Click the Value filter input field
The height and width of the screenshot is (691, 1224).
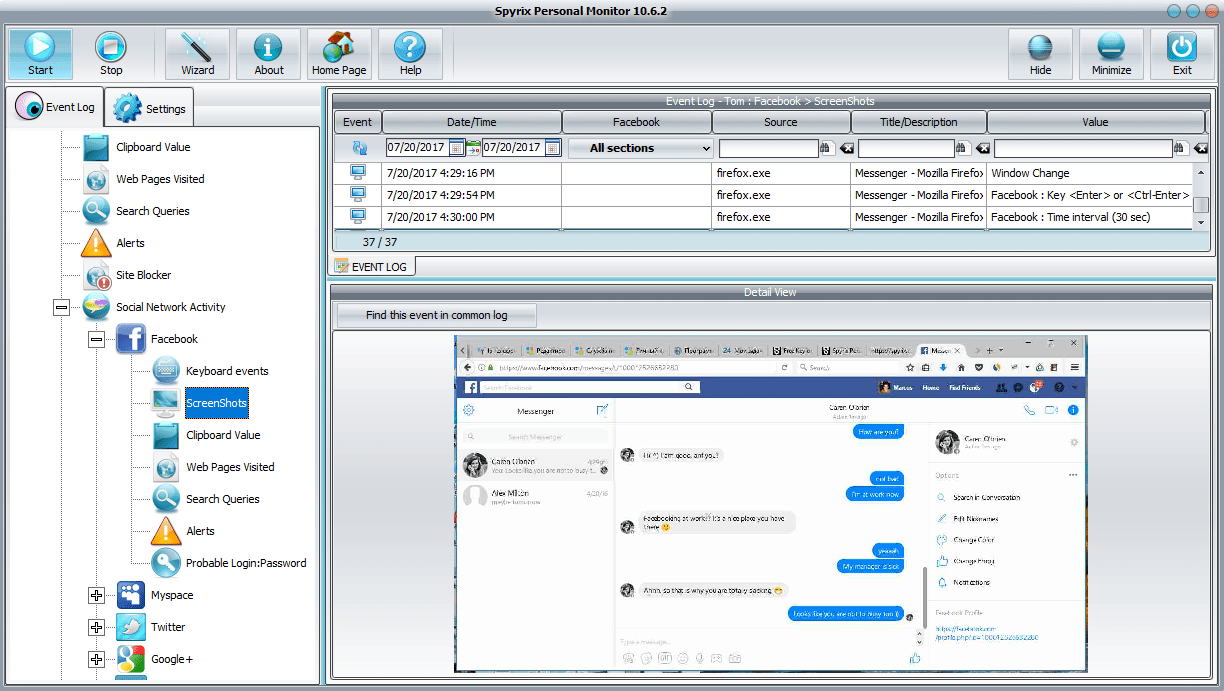point(1084,148)
